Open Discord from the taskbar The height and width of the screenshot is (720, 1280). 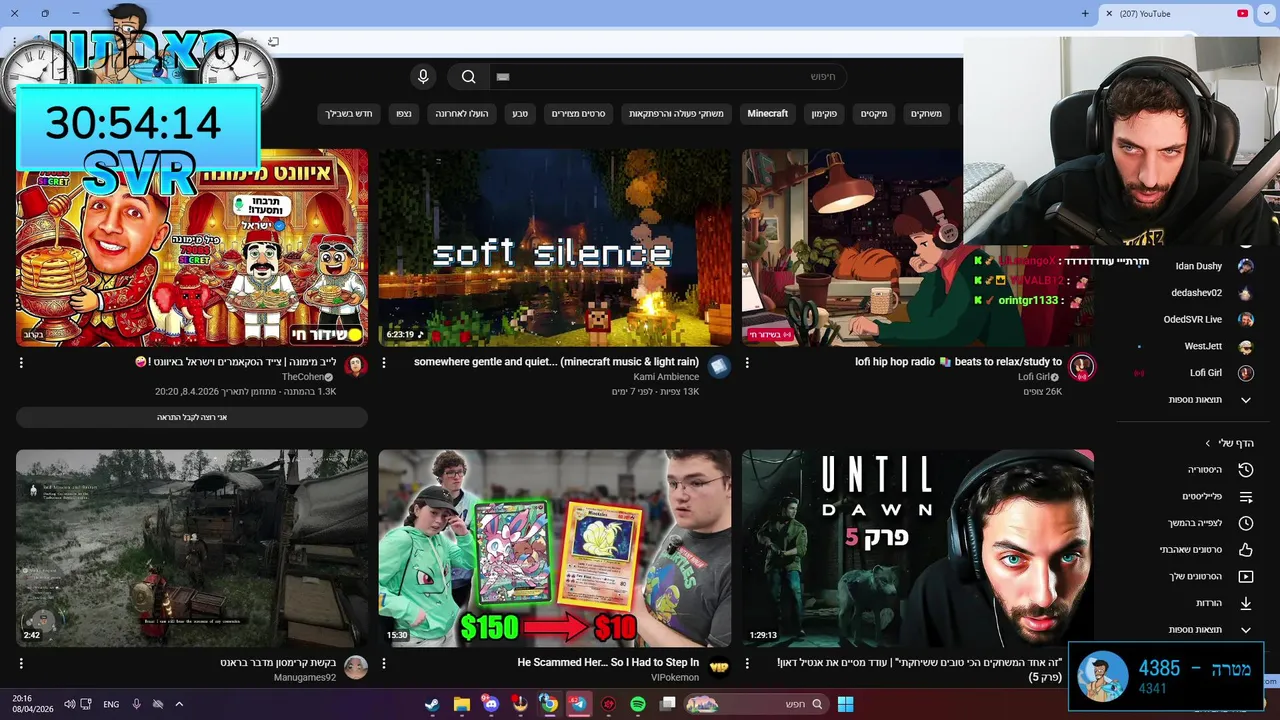[x=490, y=704]
